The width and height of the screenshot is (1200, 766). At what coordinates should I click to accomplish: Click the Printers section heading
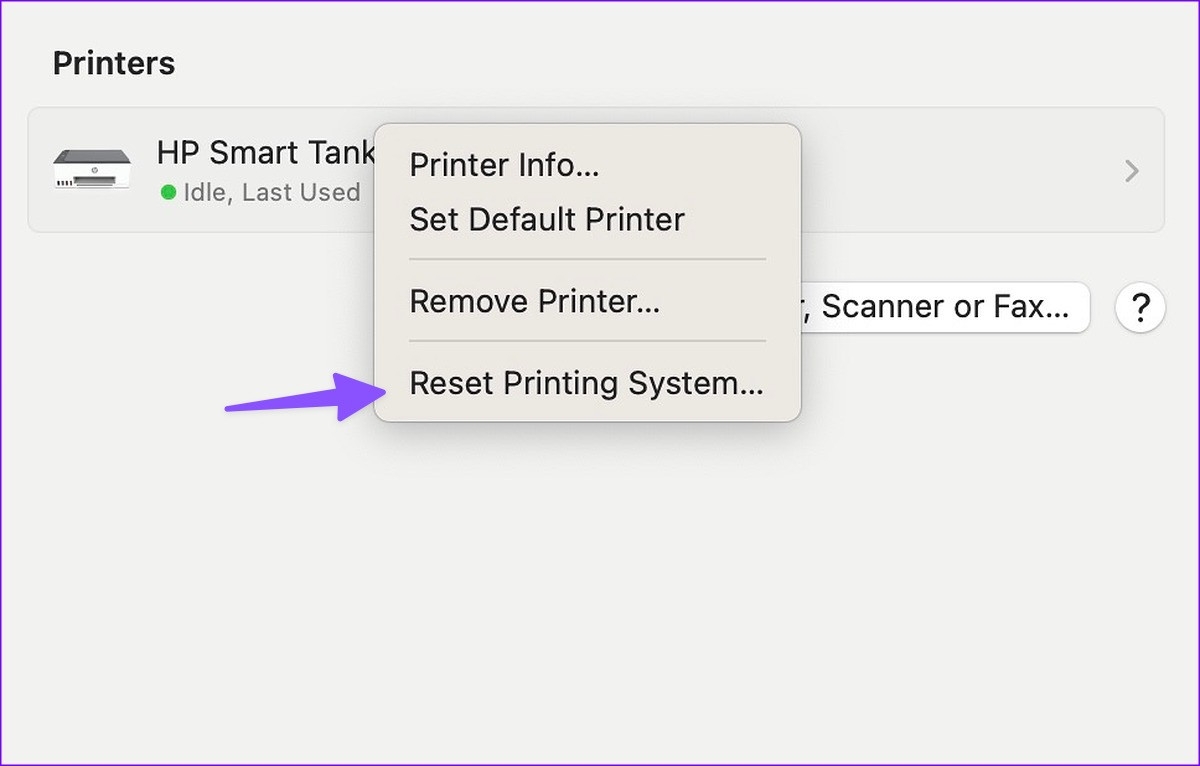(113, 64)
